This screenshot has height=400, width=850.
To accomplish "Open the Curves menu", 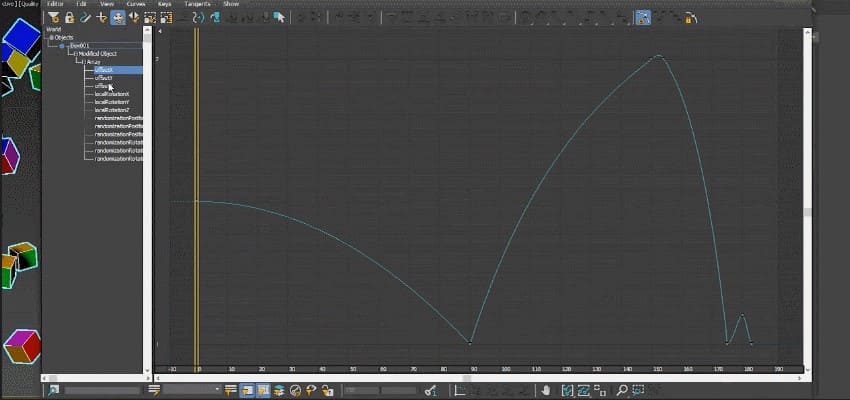I will [x=135, y=4].
